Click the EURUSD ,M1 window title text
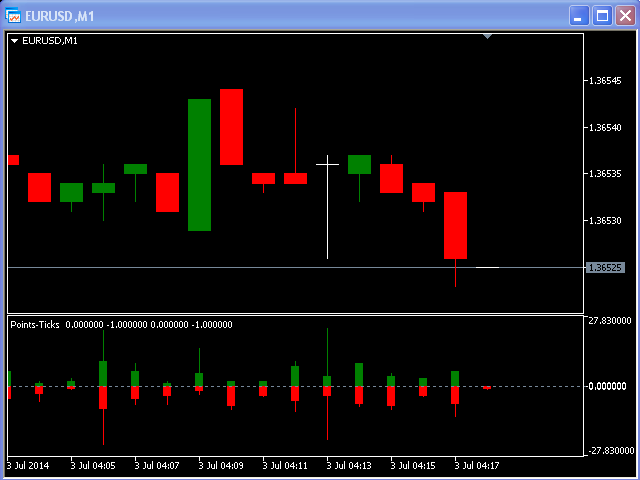 pyautogui.click(x=60, y=16)
